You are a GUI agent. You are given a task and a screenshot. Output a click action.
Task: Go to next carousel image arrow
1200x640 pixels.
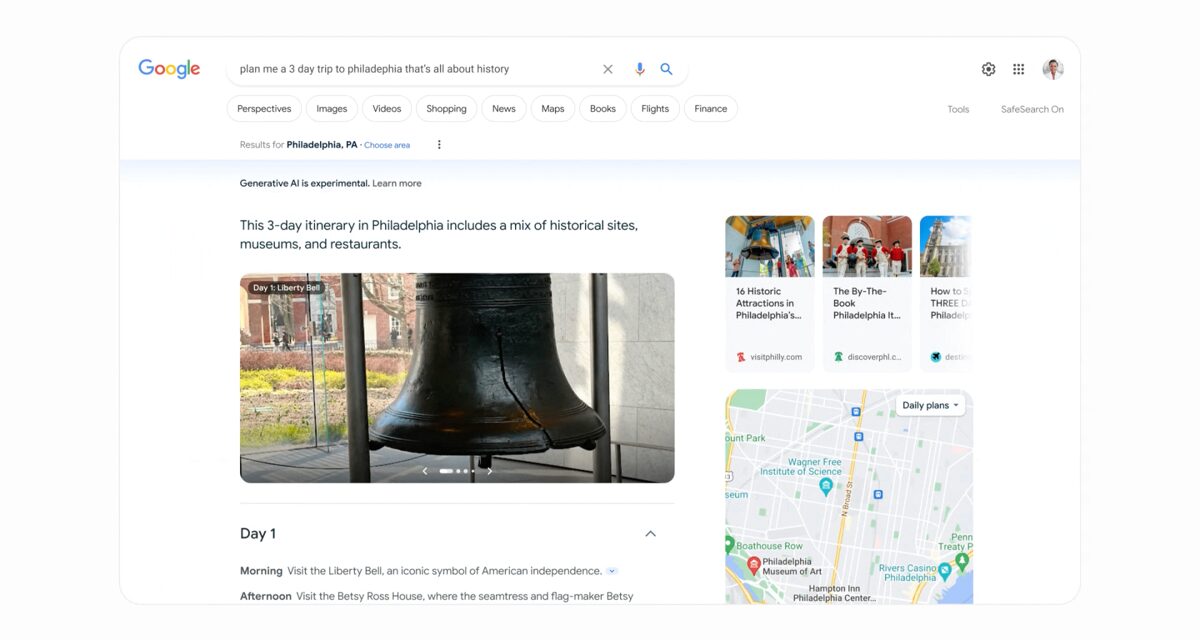pos(489,471)
